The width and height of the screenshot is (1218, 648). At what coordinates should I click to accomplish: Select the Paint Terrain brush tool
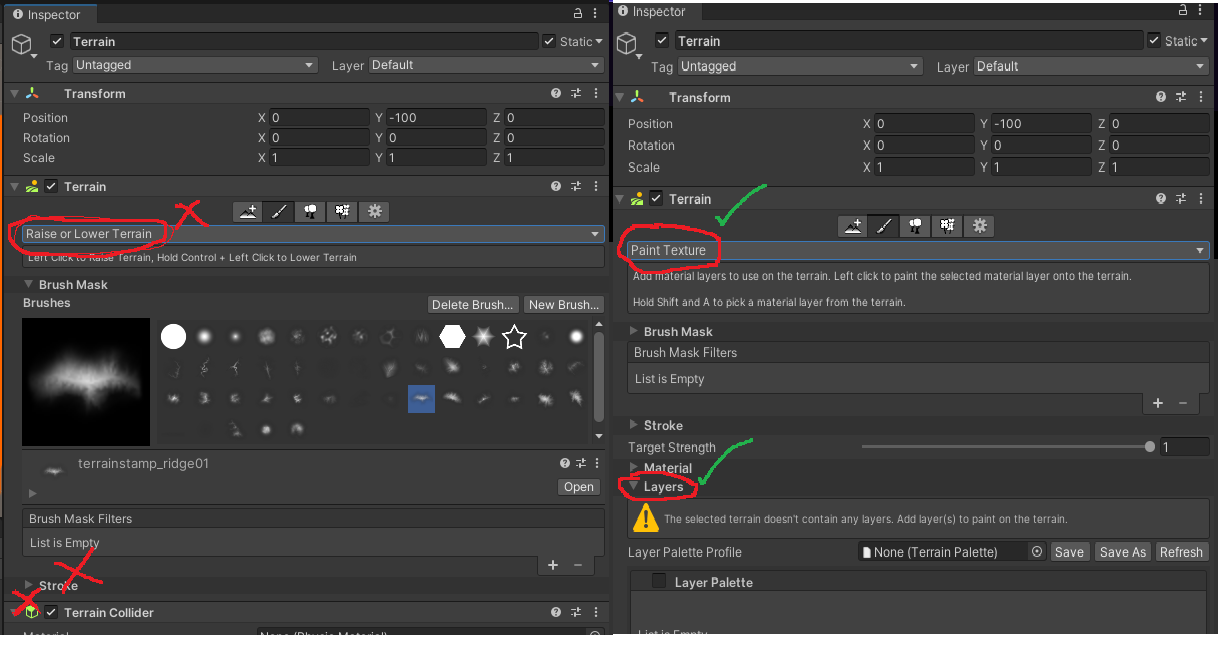click(x=280, y=211)
